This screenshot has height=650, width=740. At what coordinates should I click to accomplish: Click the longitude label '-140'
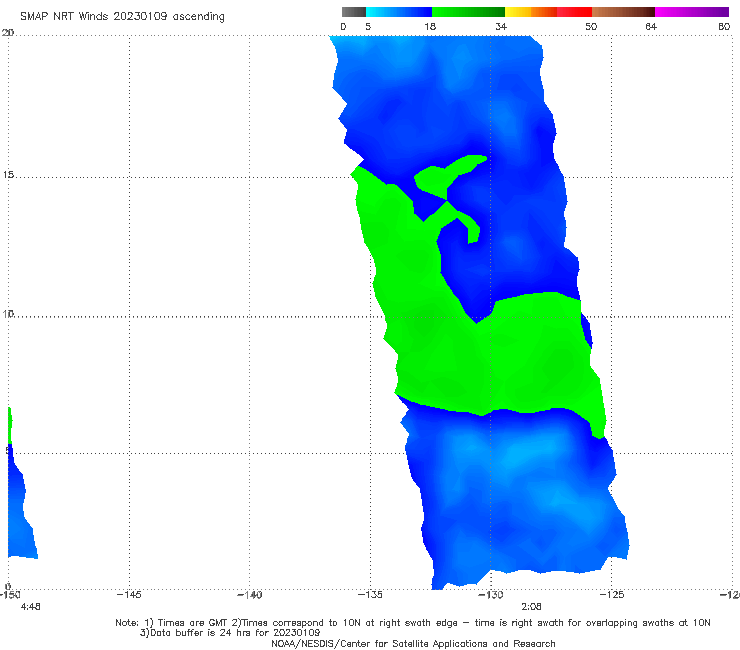[x=249, y=594]
